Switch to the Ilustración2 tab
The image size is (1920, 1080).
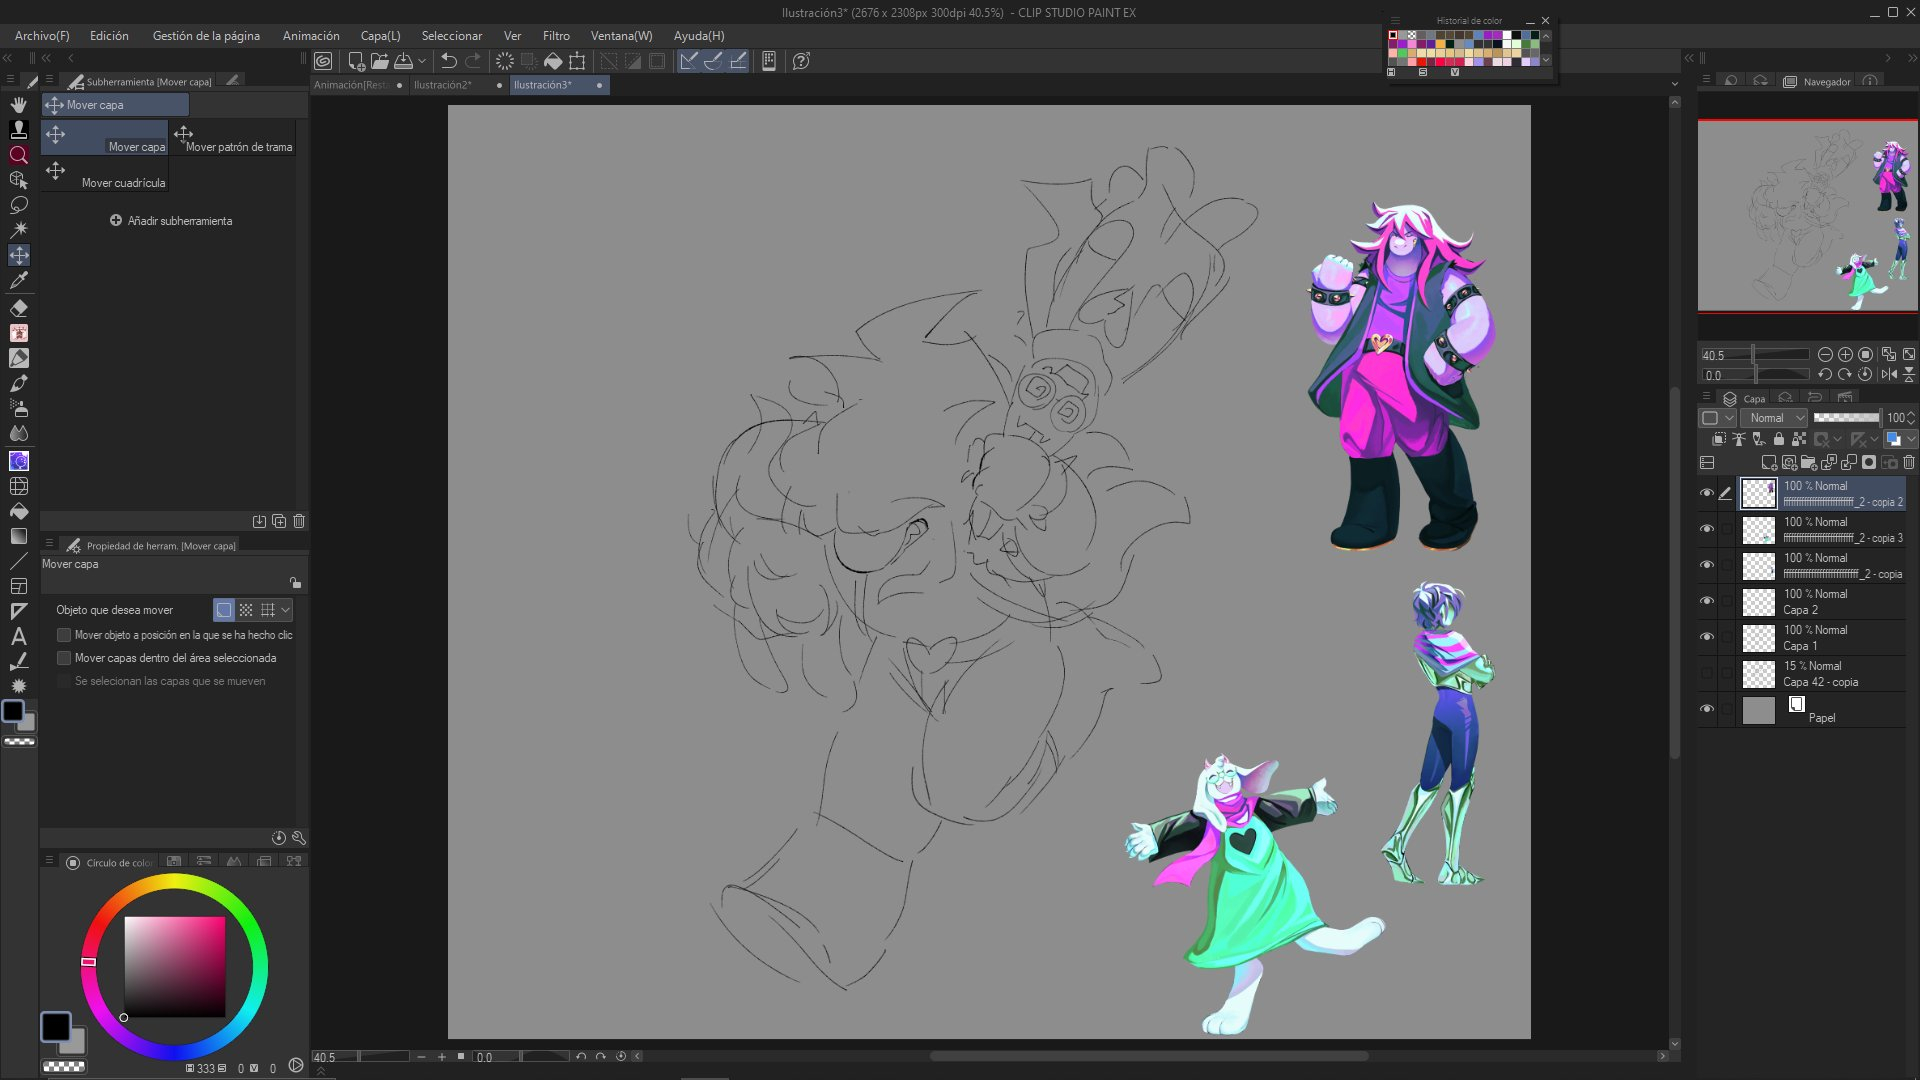pos(442,85)
